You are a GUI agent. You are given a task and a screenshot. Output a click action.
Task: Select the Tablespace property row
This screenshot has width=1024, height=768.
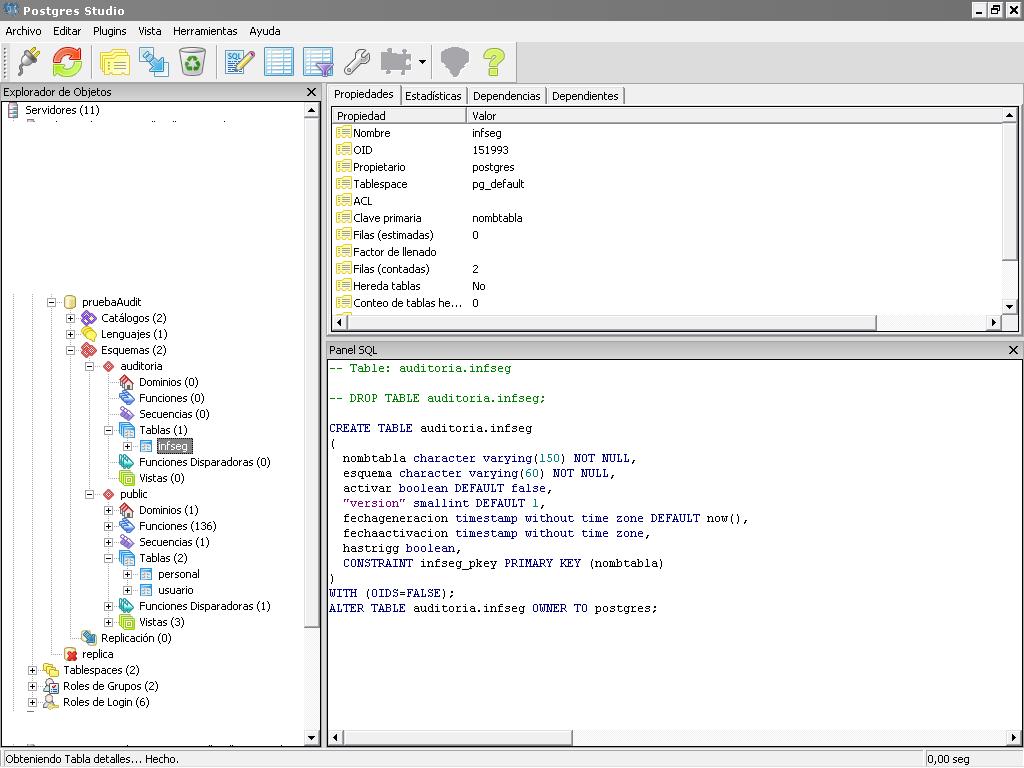[x=667, y=184]
